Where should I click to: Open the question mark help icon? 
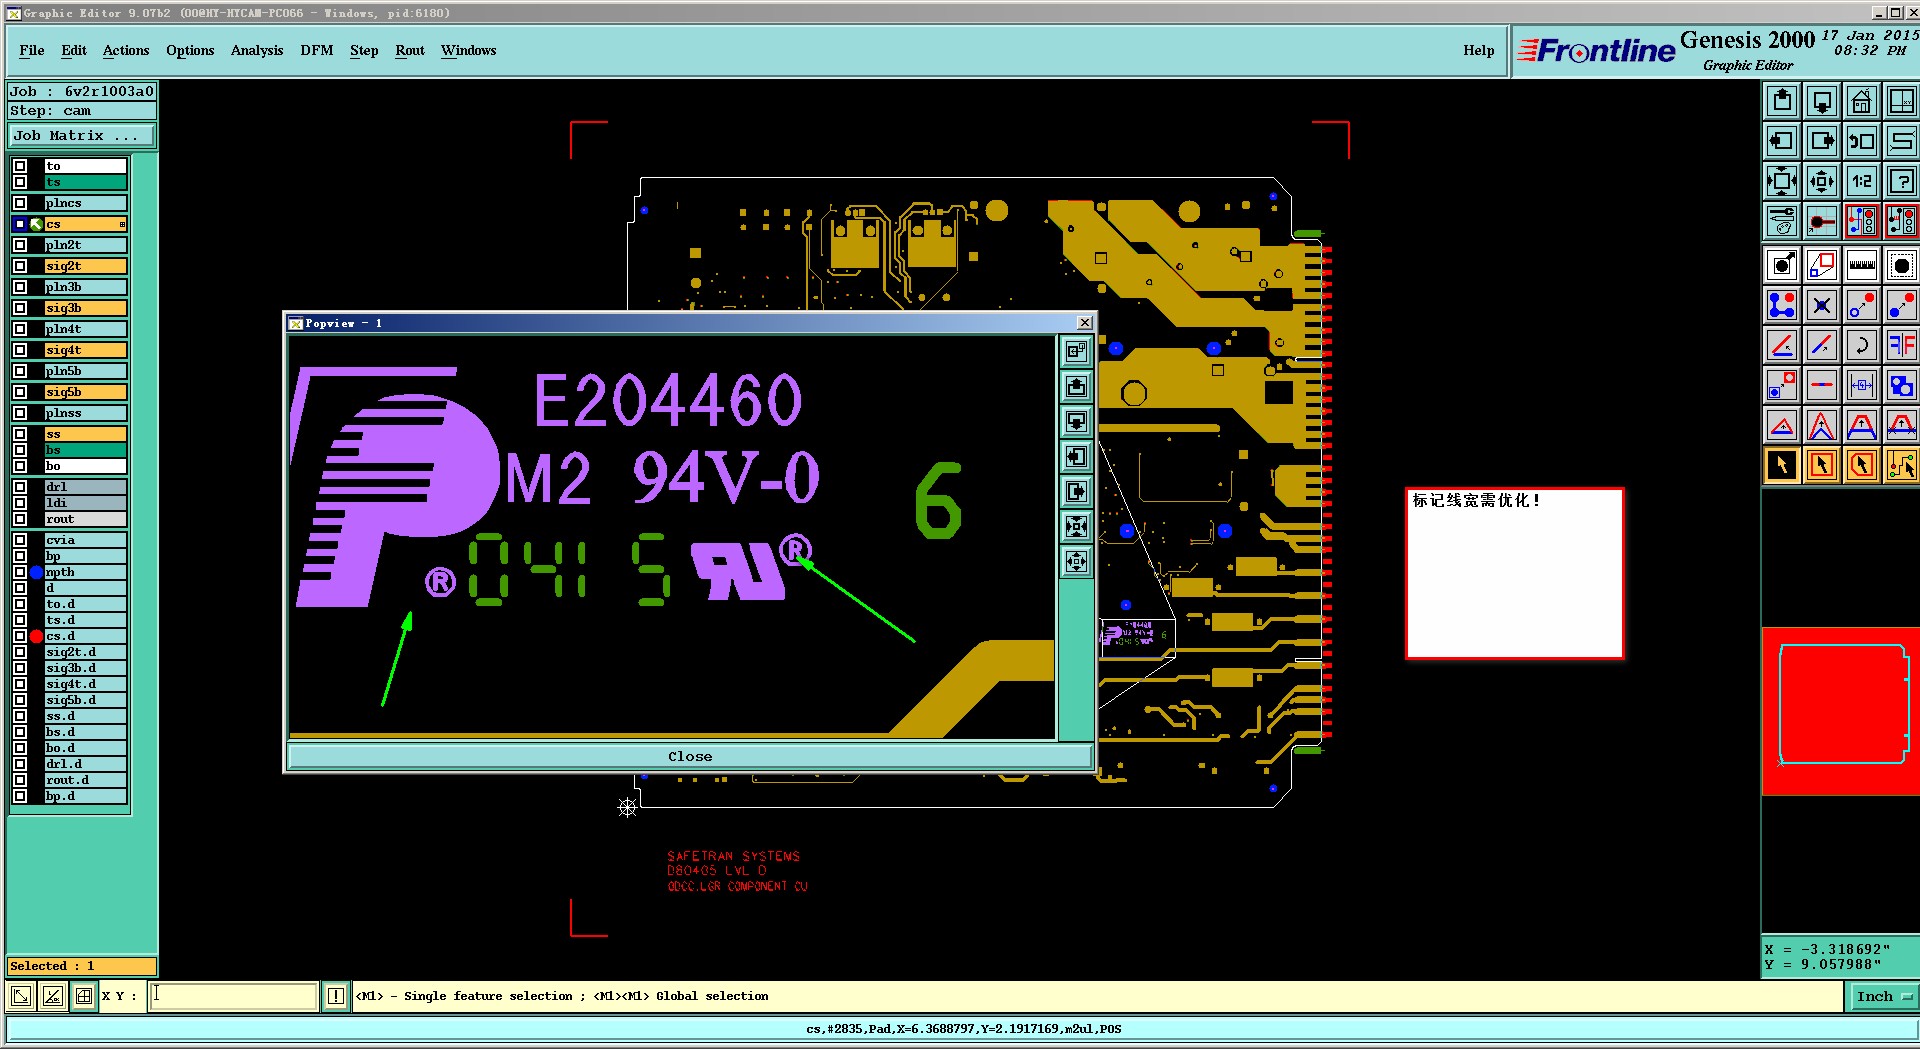[x=1901, y=181]
